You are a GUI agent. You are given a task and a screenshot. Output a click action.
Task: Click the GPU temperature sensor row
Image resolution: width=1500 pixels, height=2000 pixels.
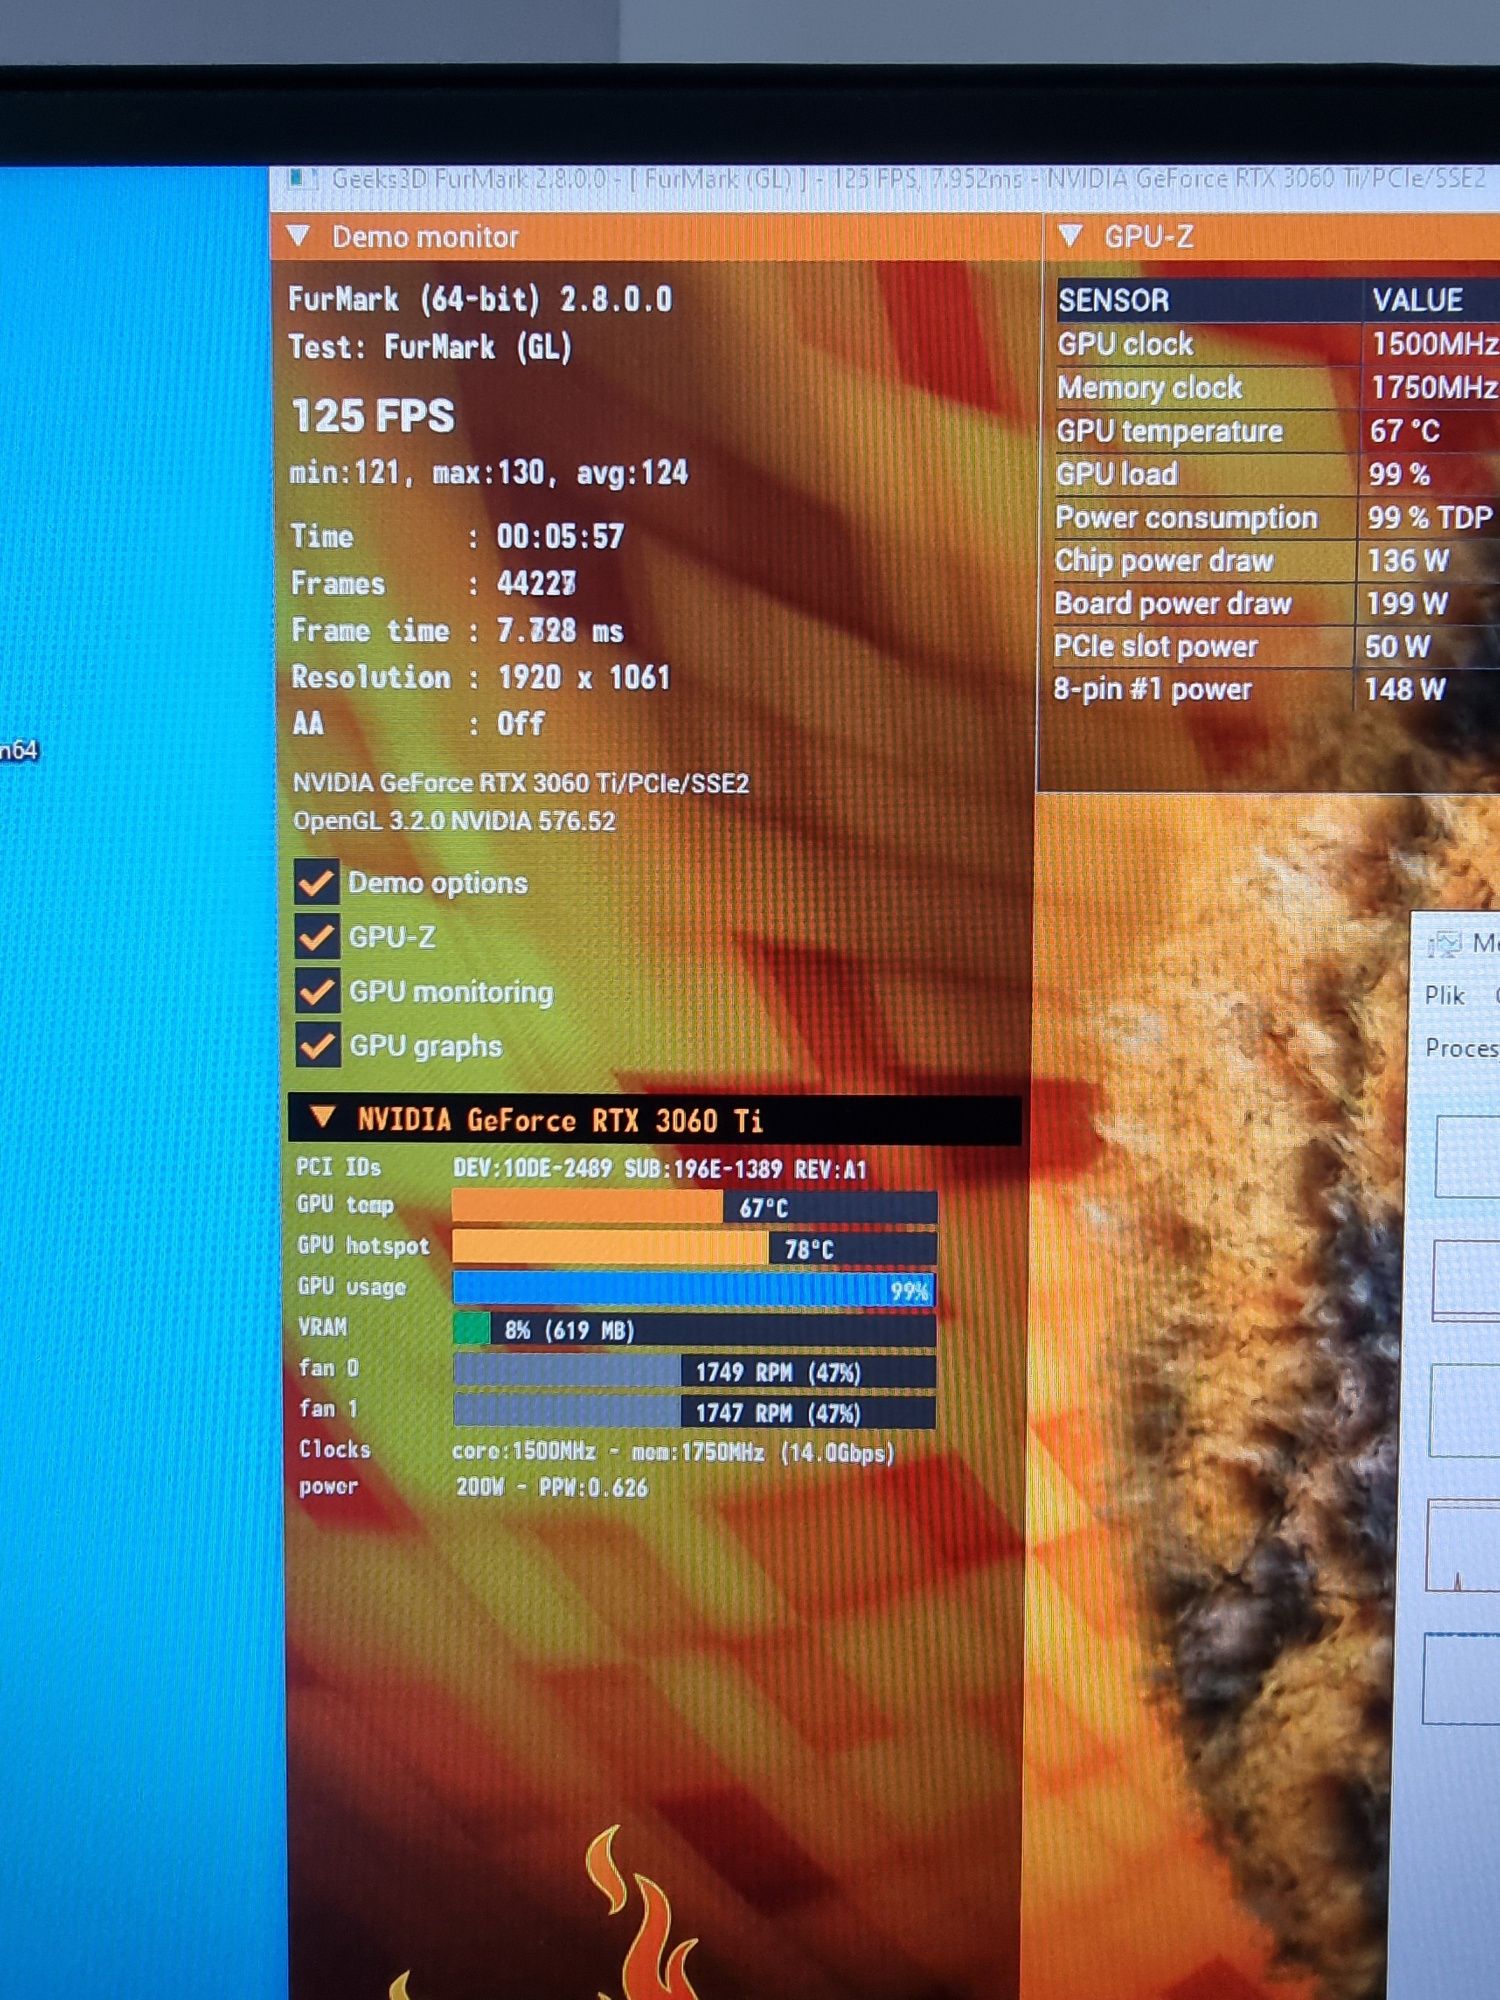pos(1277,431)
